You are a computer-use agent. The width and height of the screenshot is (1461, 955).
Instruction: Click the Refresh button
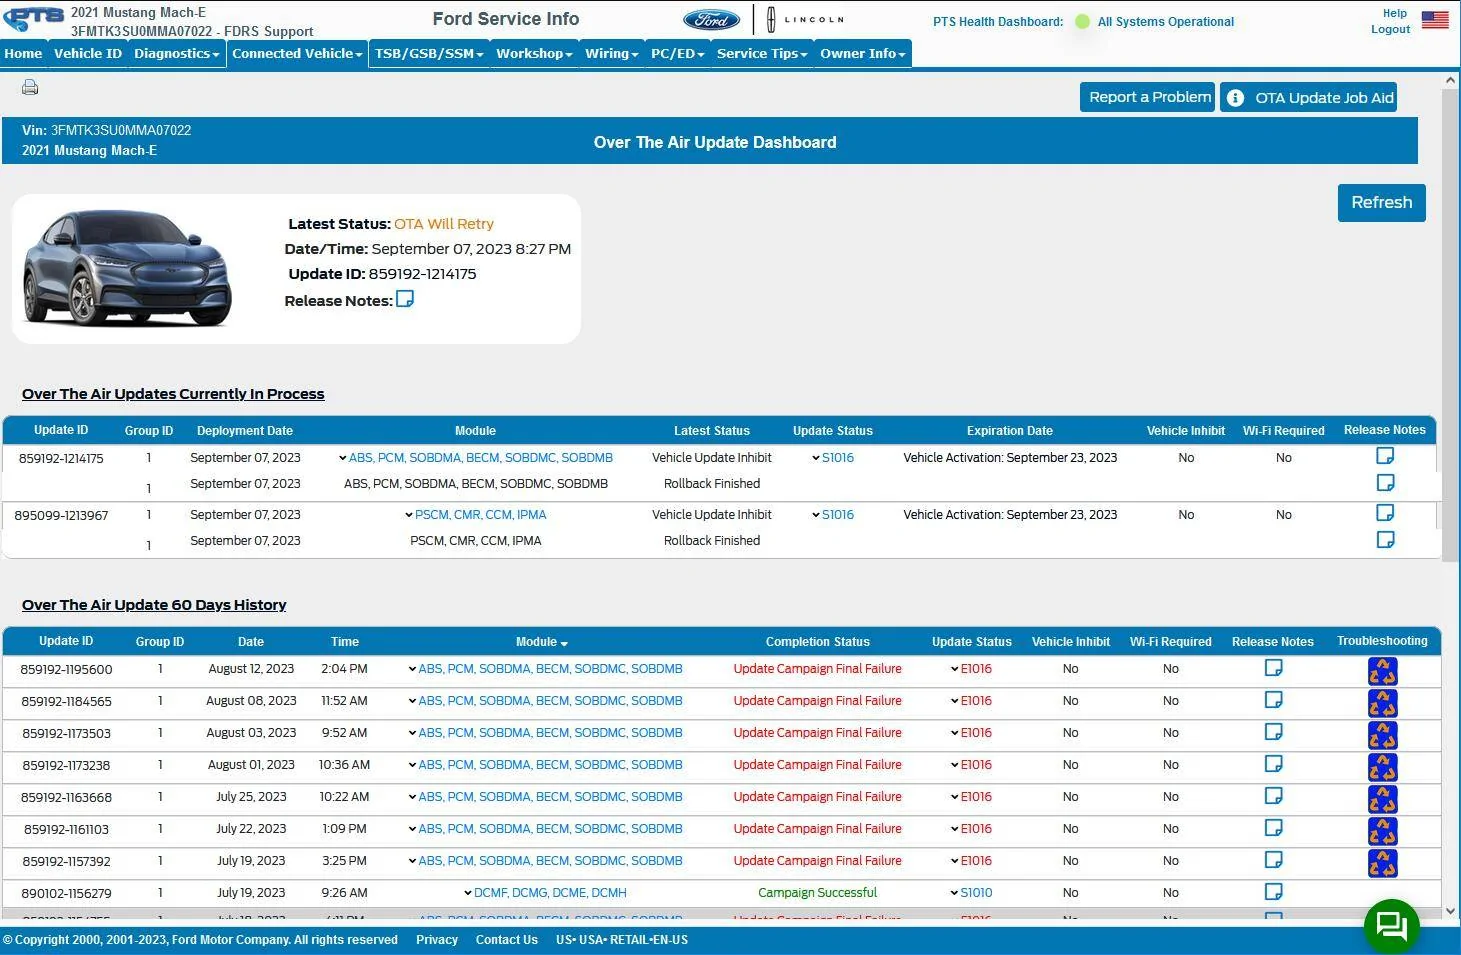point(1381,202)
